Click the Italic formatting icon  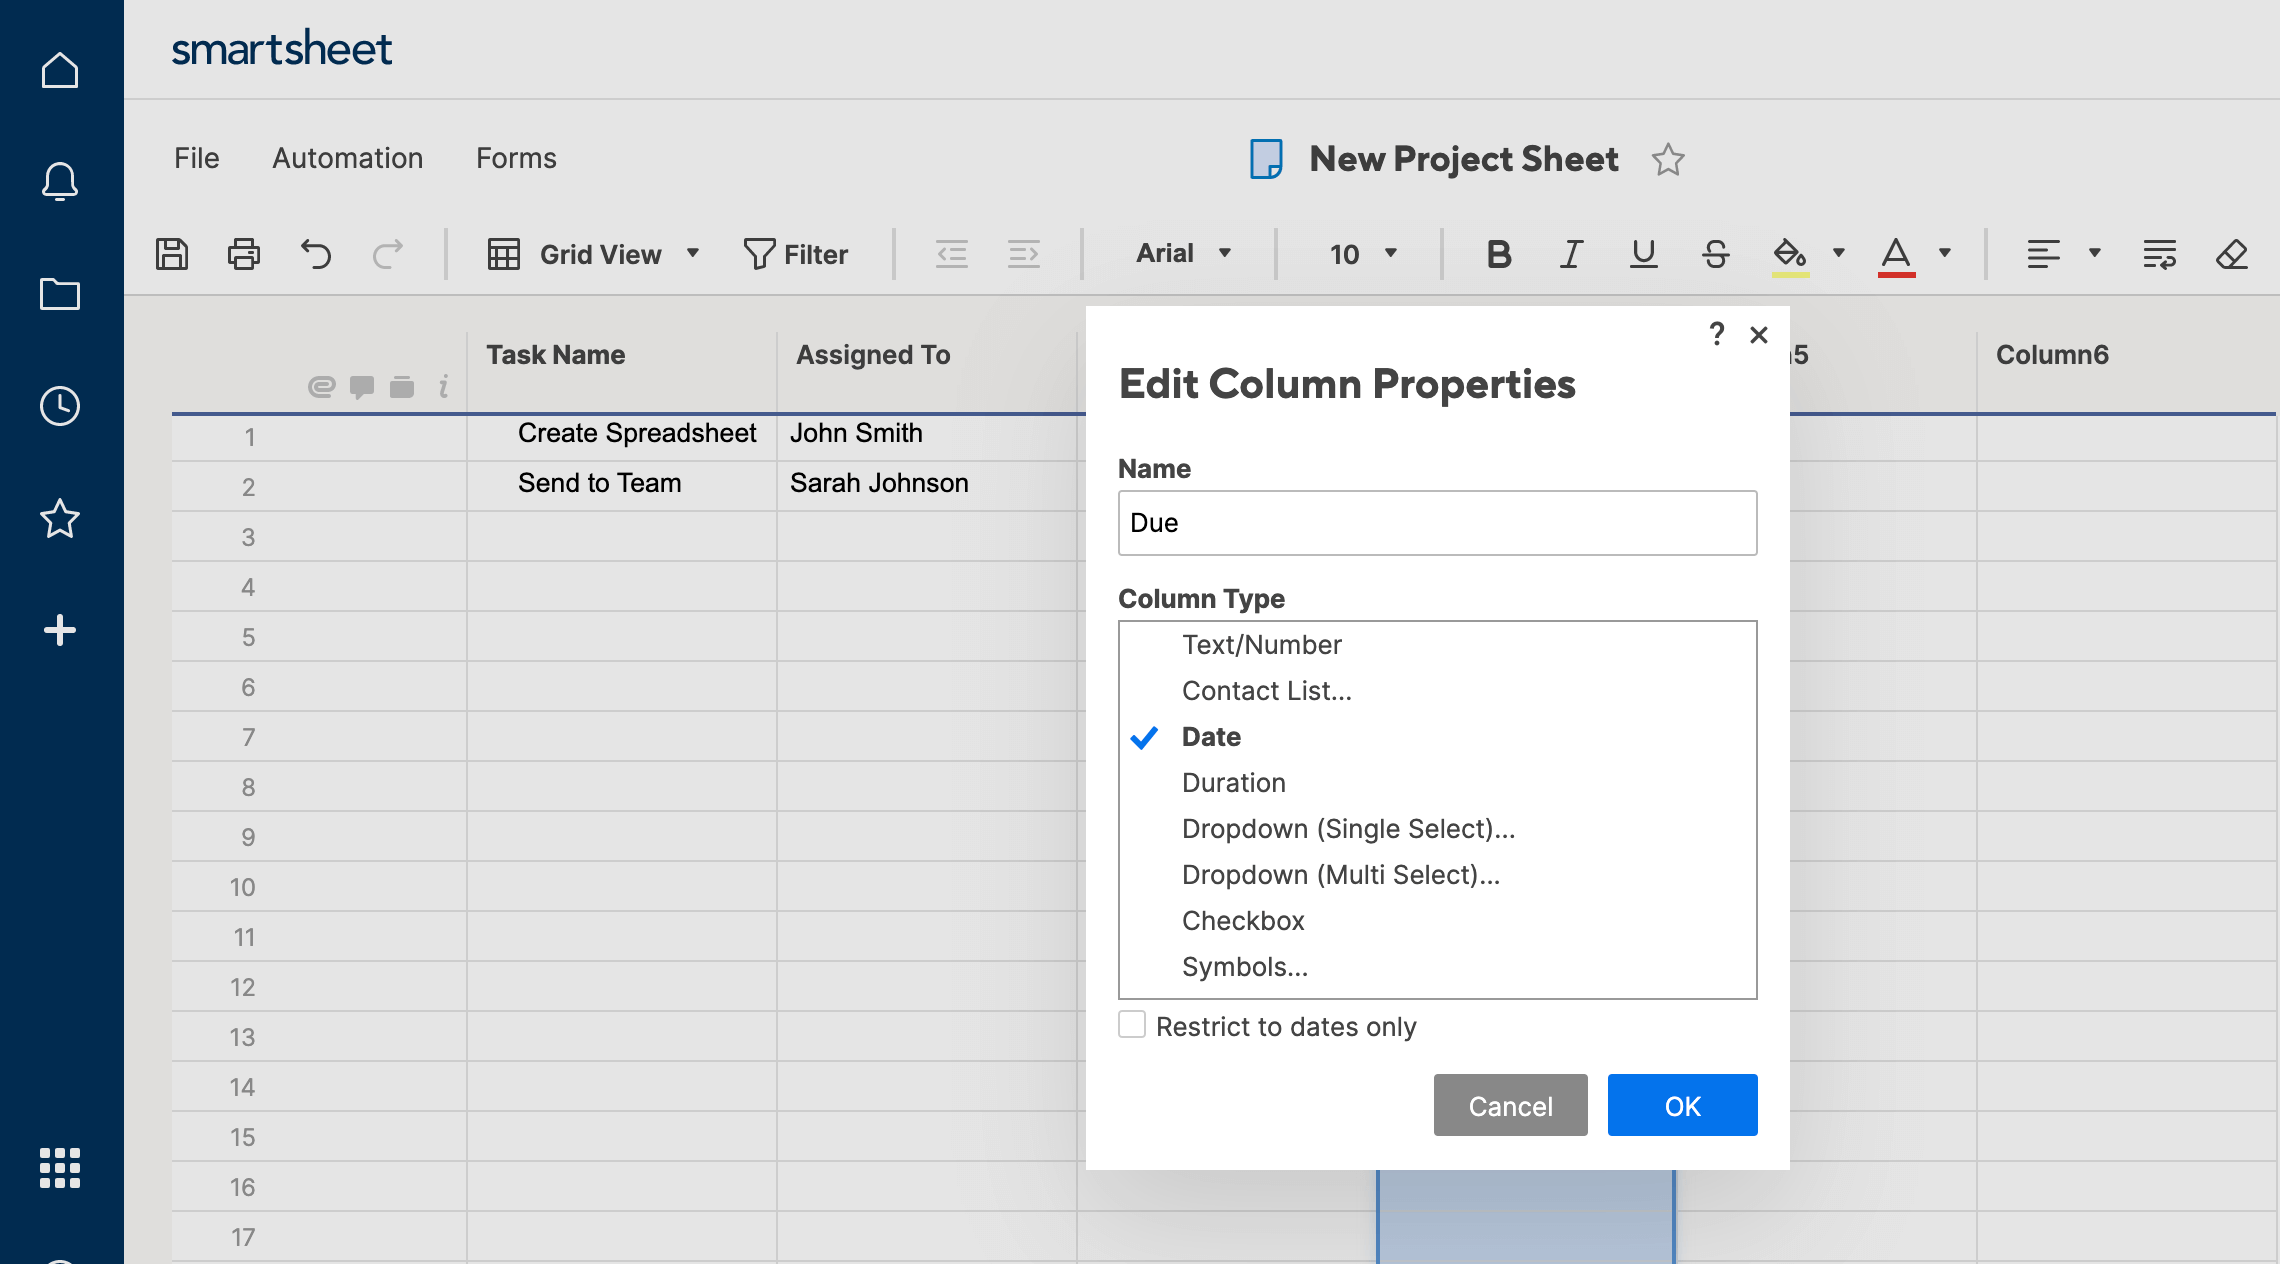click(1569, 252)
